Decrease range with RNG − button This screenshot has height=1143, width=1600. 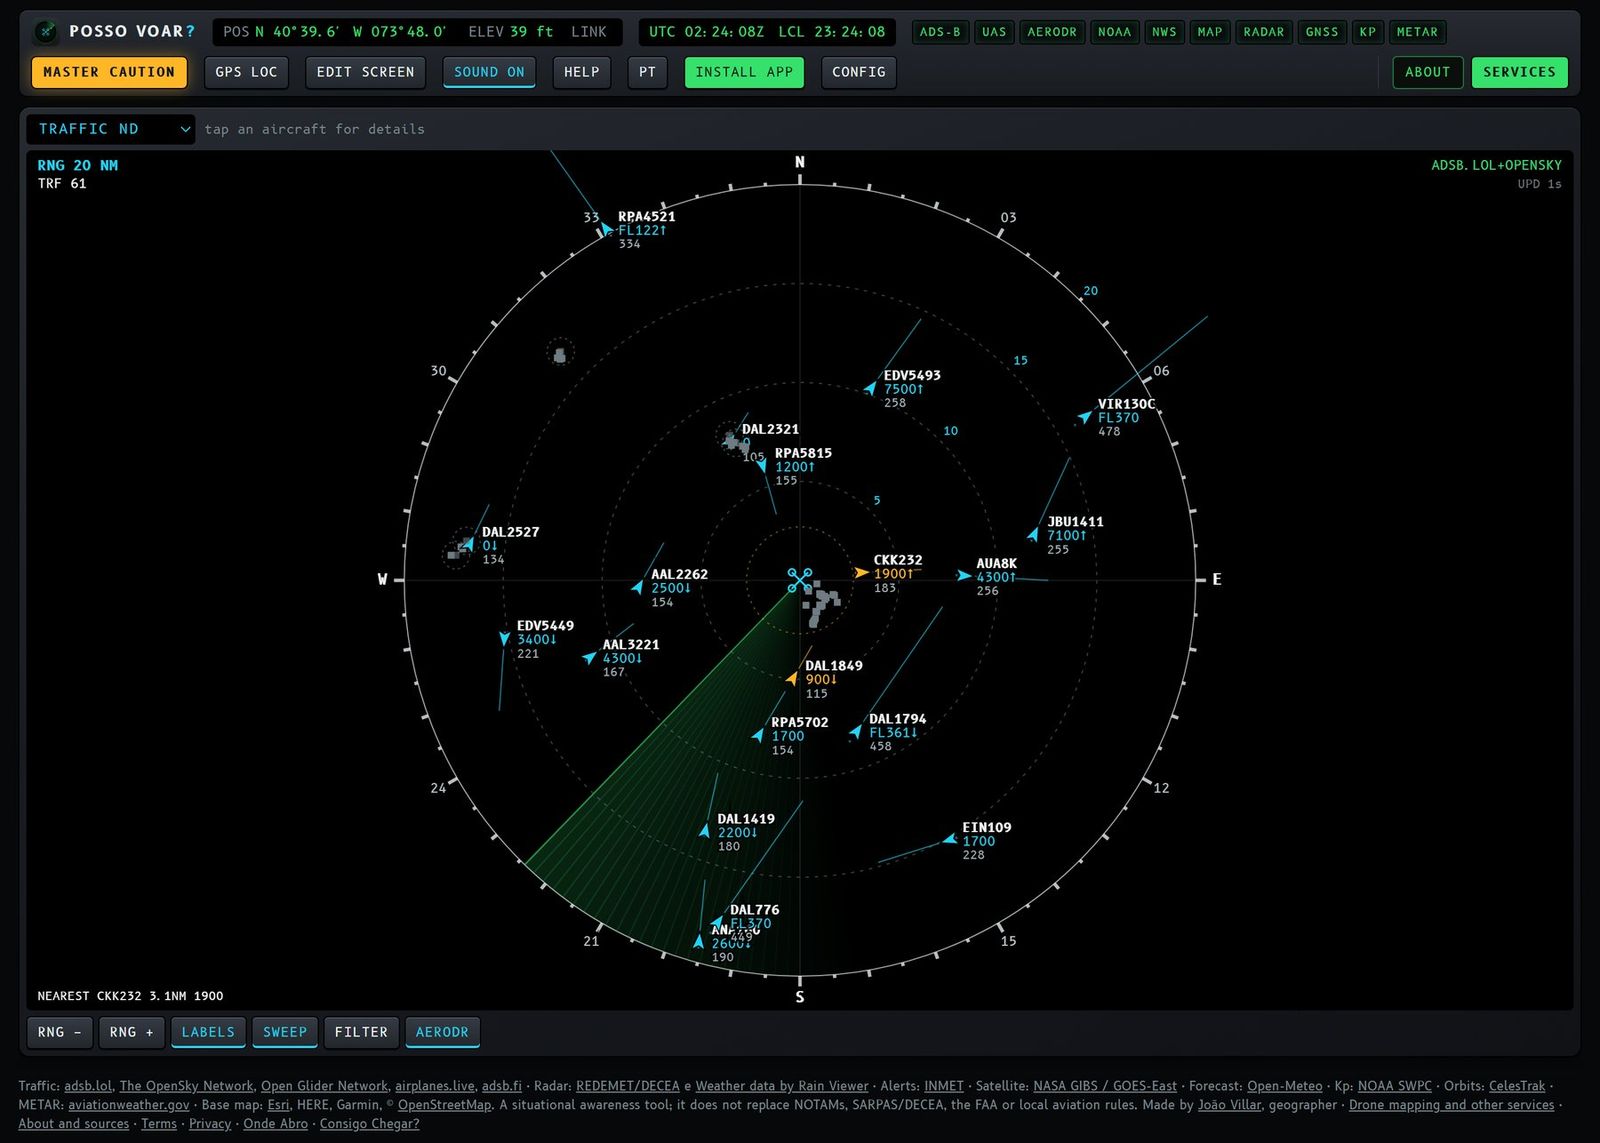60,1032
